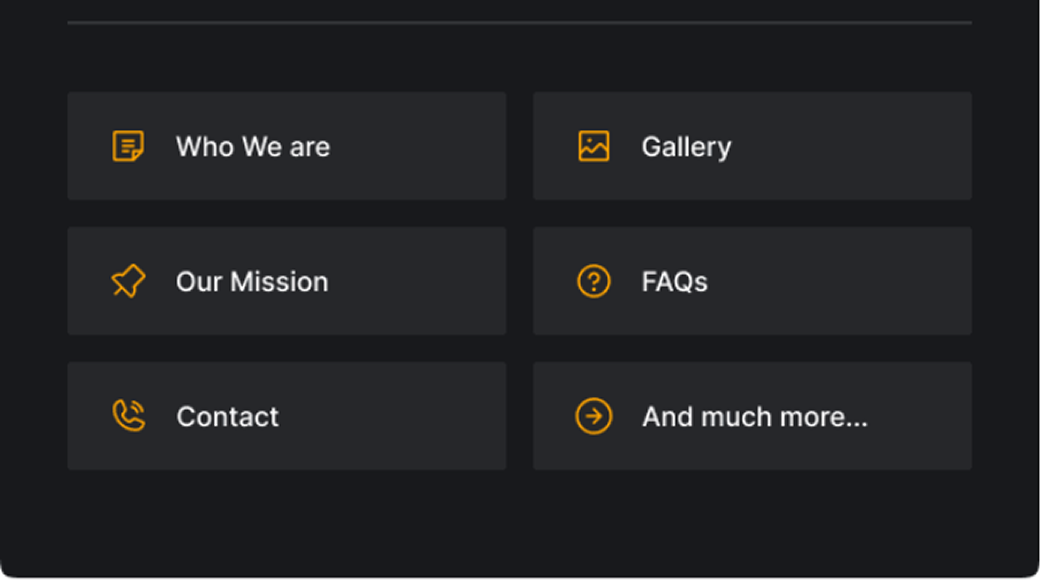Select the Our Mission text label
1041x582 pixels.
(x=252, y=282)
